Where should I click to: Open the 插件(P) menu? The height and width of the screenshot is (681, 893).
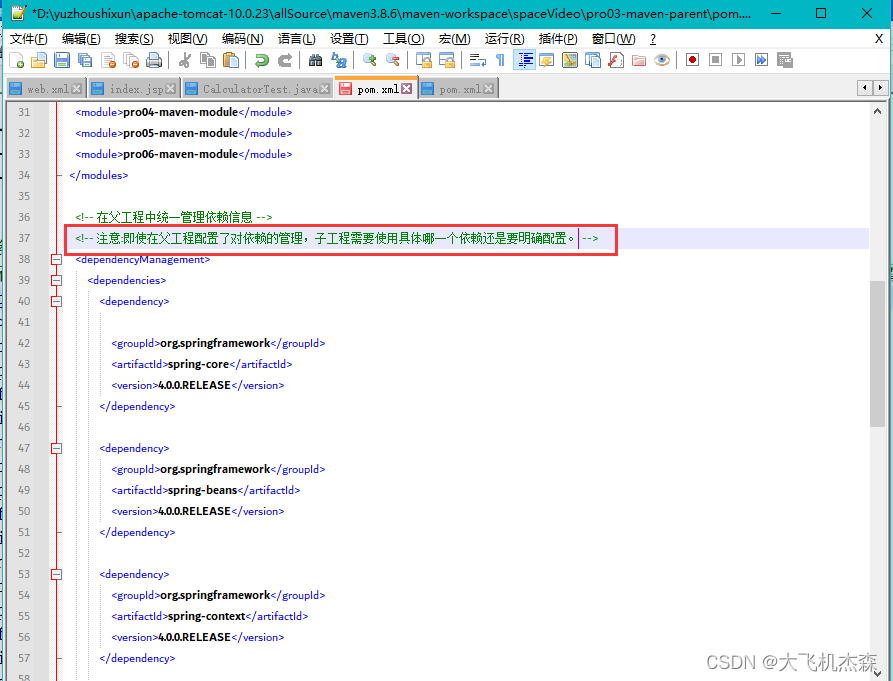click(558, 39)
